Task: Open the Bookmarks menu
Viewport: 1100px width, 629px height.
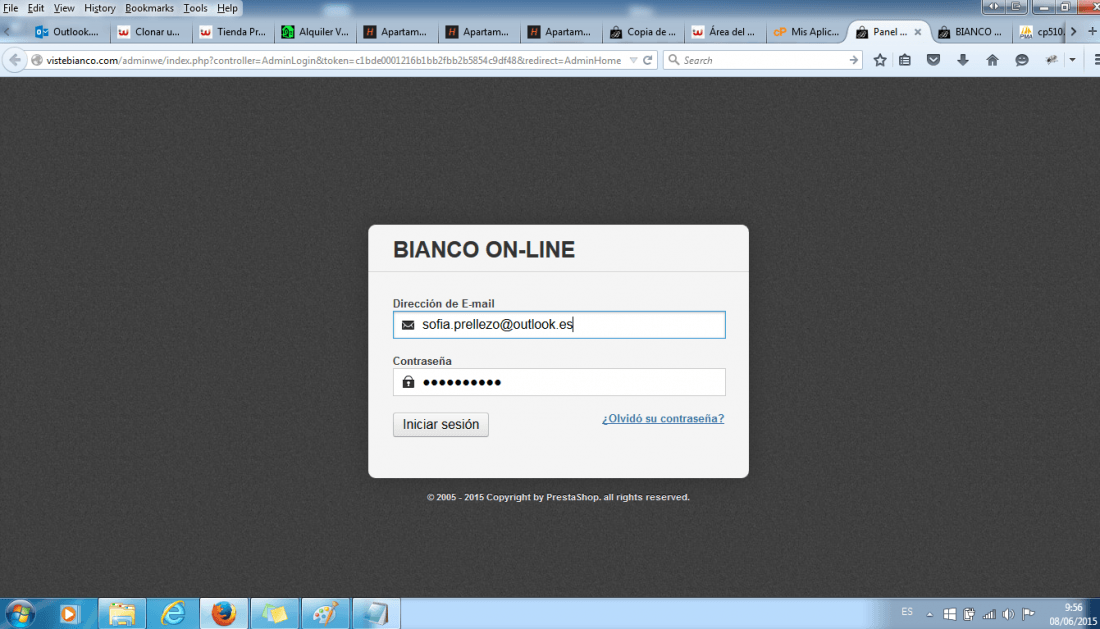Action: (x=149, y=8)
